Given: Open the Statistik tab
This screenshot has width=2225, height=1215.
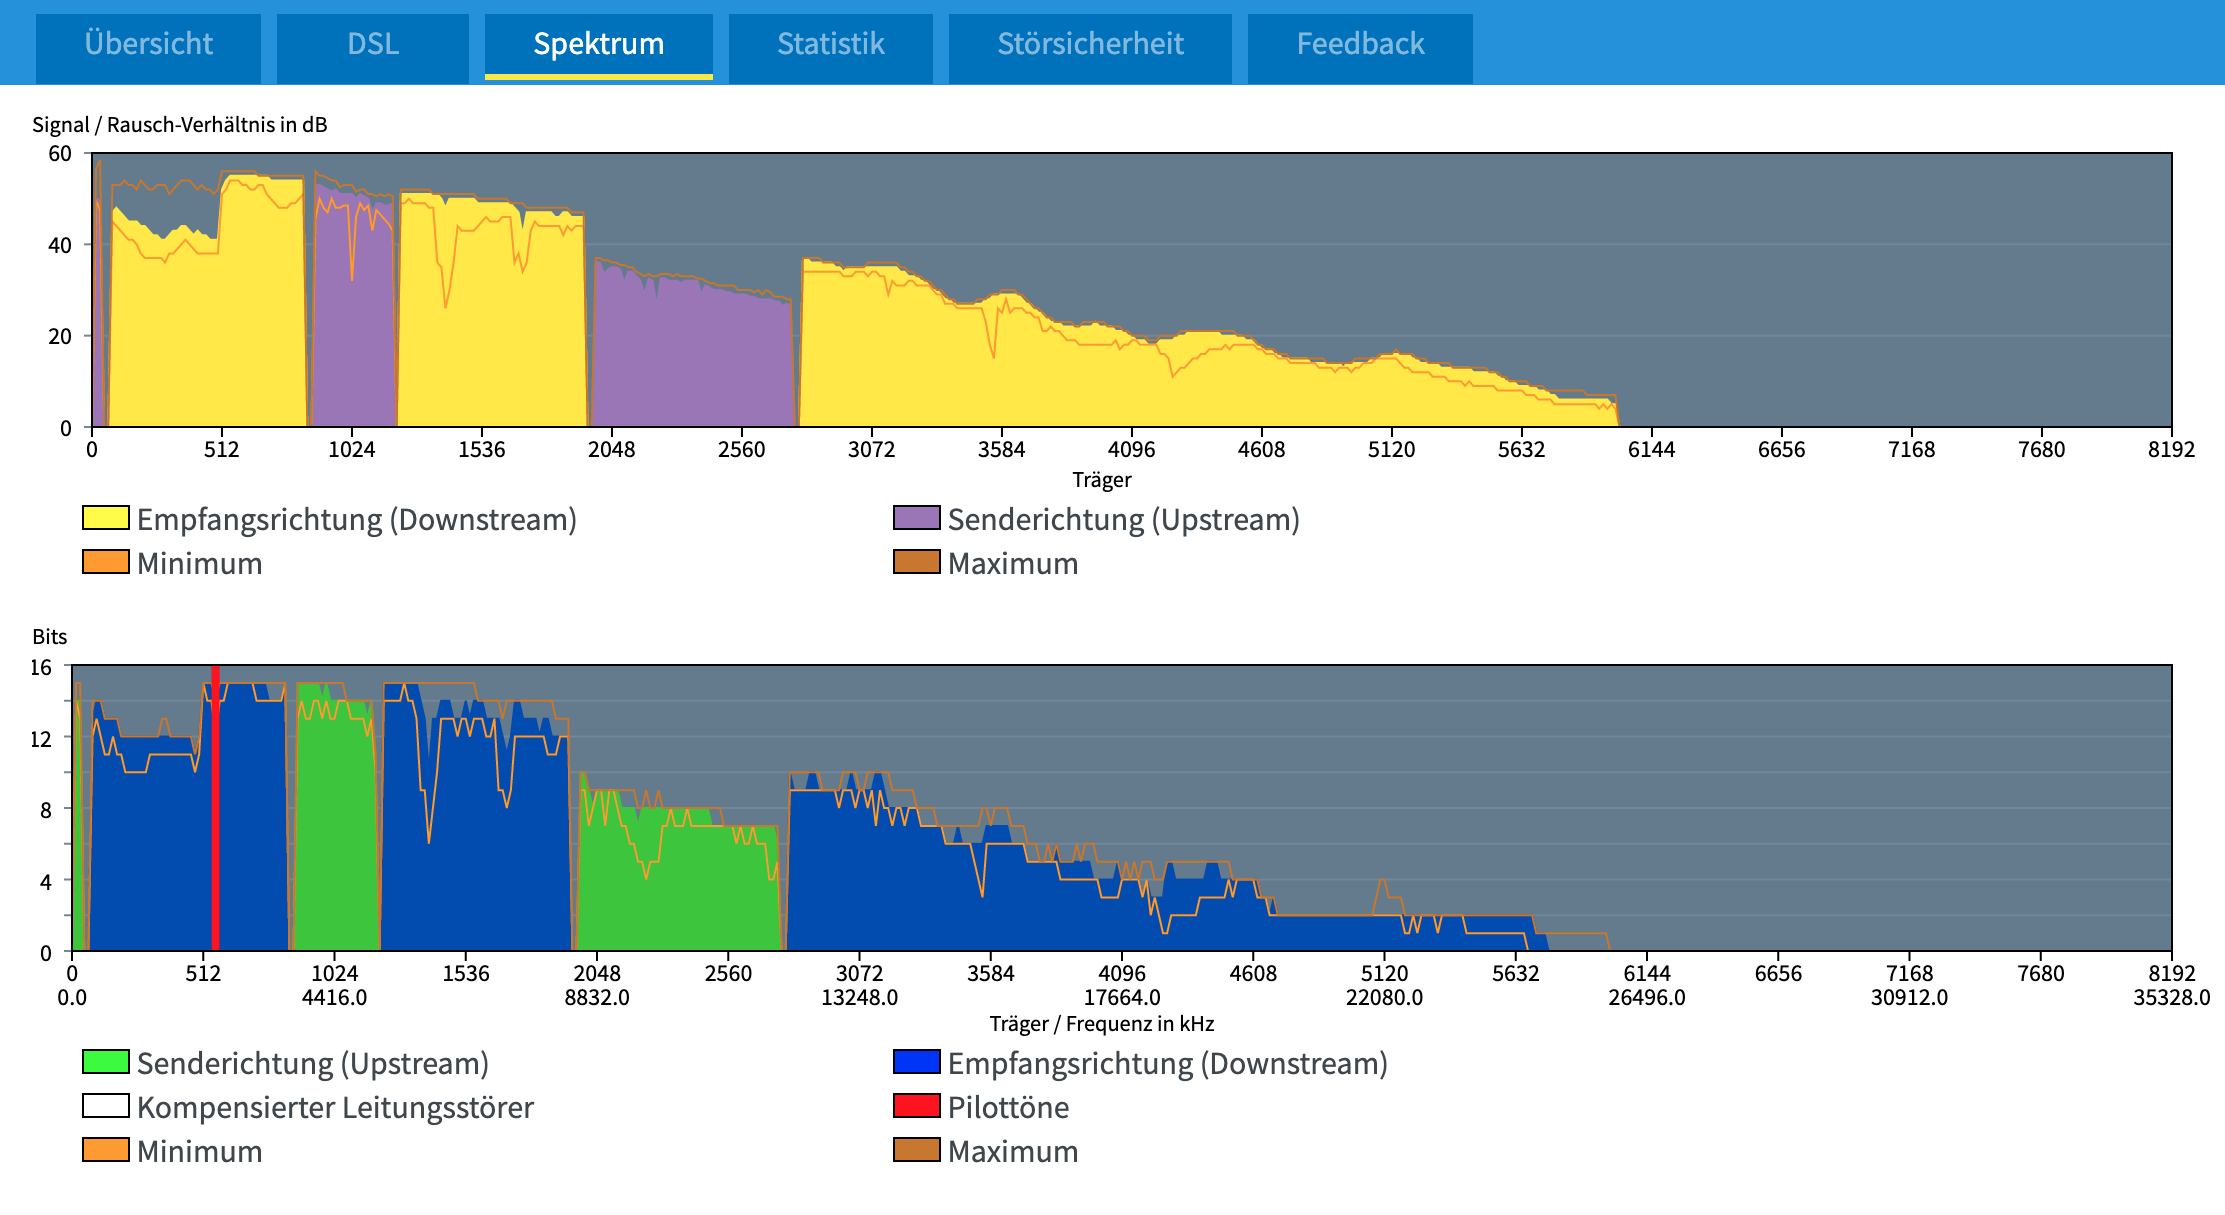Looking at the screenshot, I should [830, 44].
